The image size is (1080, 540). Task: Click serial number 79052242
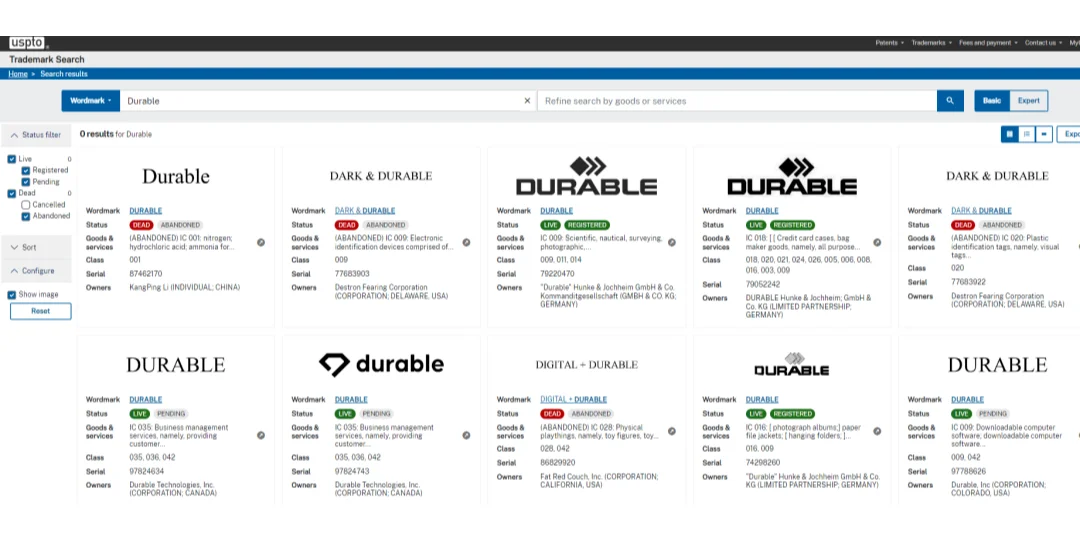pos(763,284)
